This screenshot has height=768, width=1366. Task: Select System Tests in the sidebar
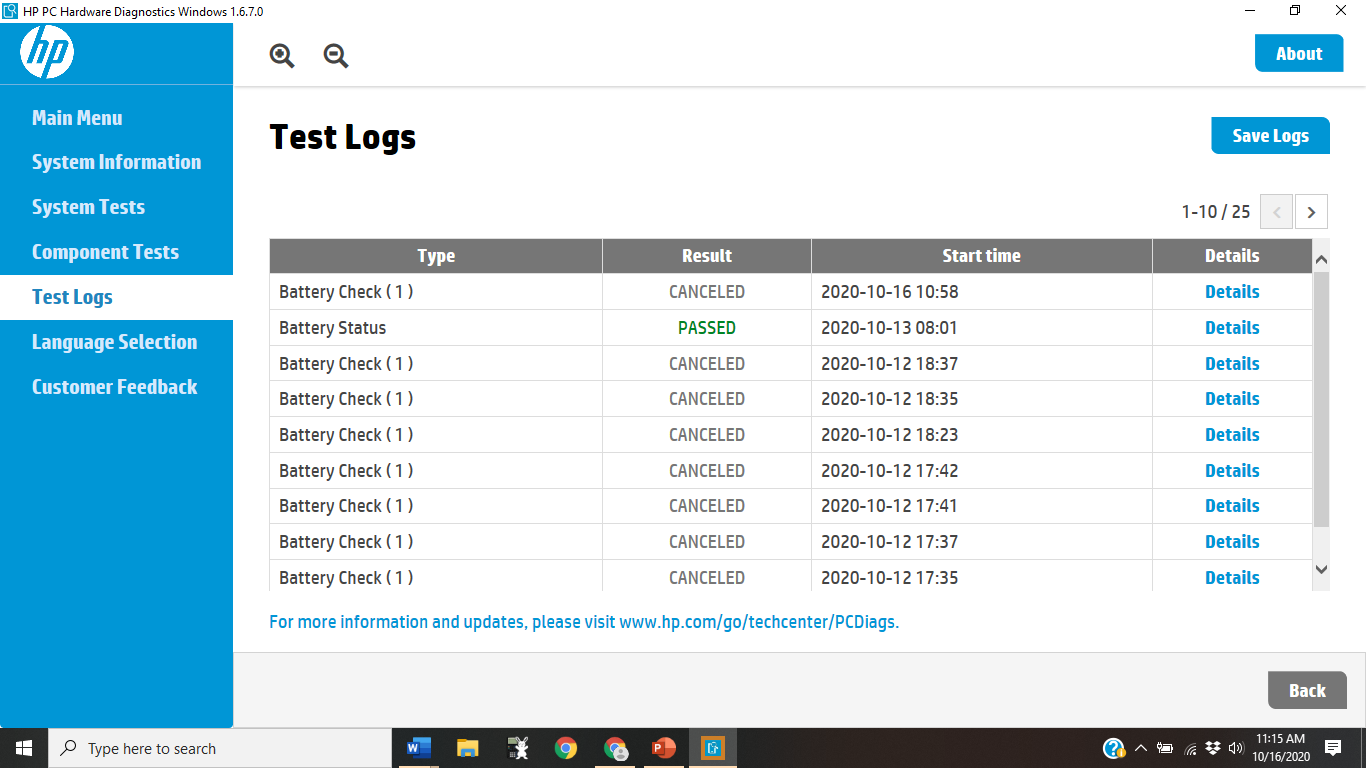click(88, 207)
